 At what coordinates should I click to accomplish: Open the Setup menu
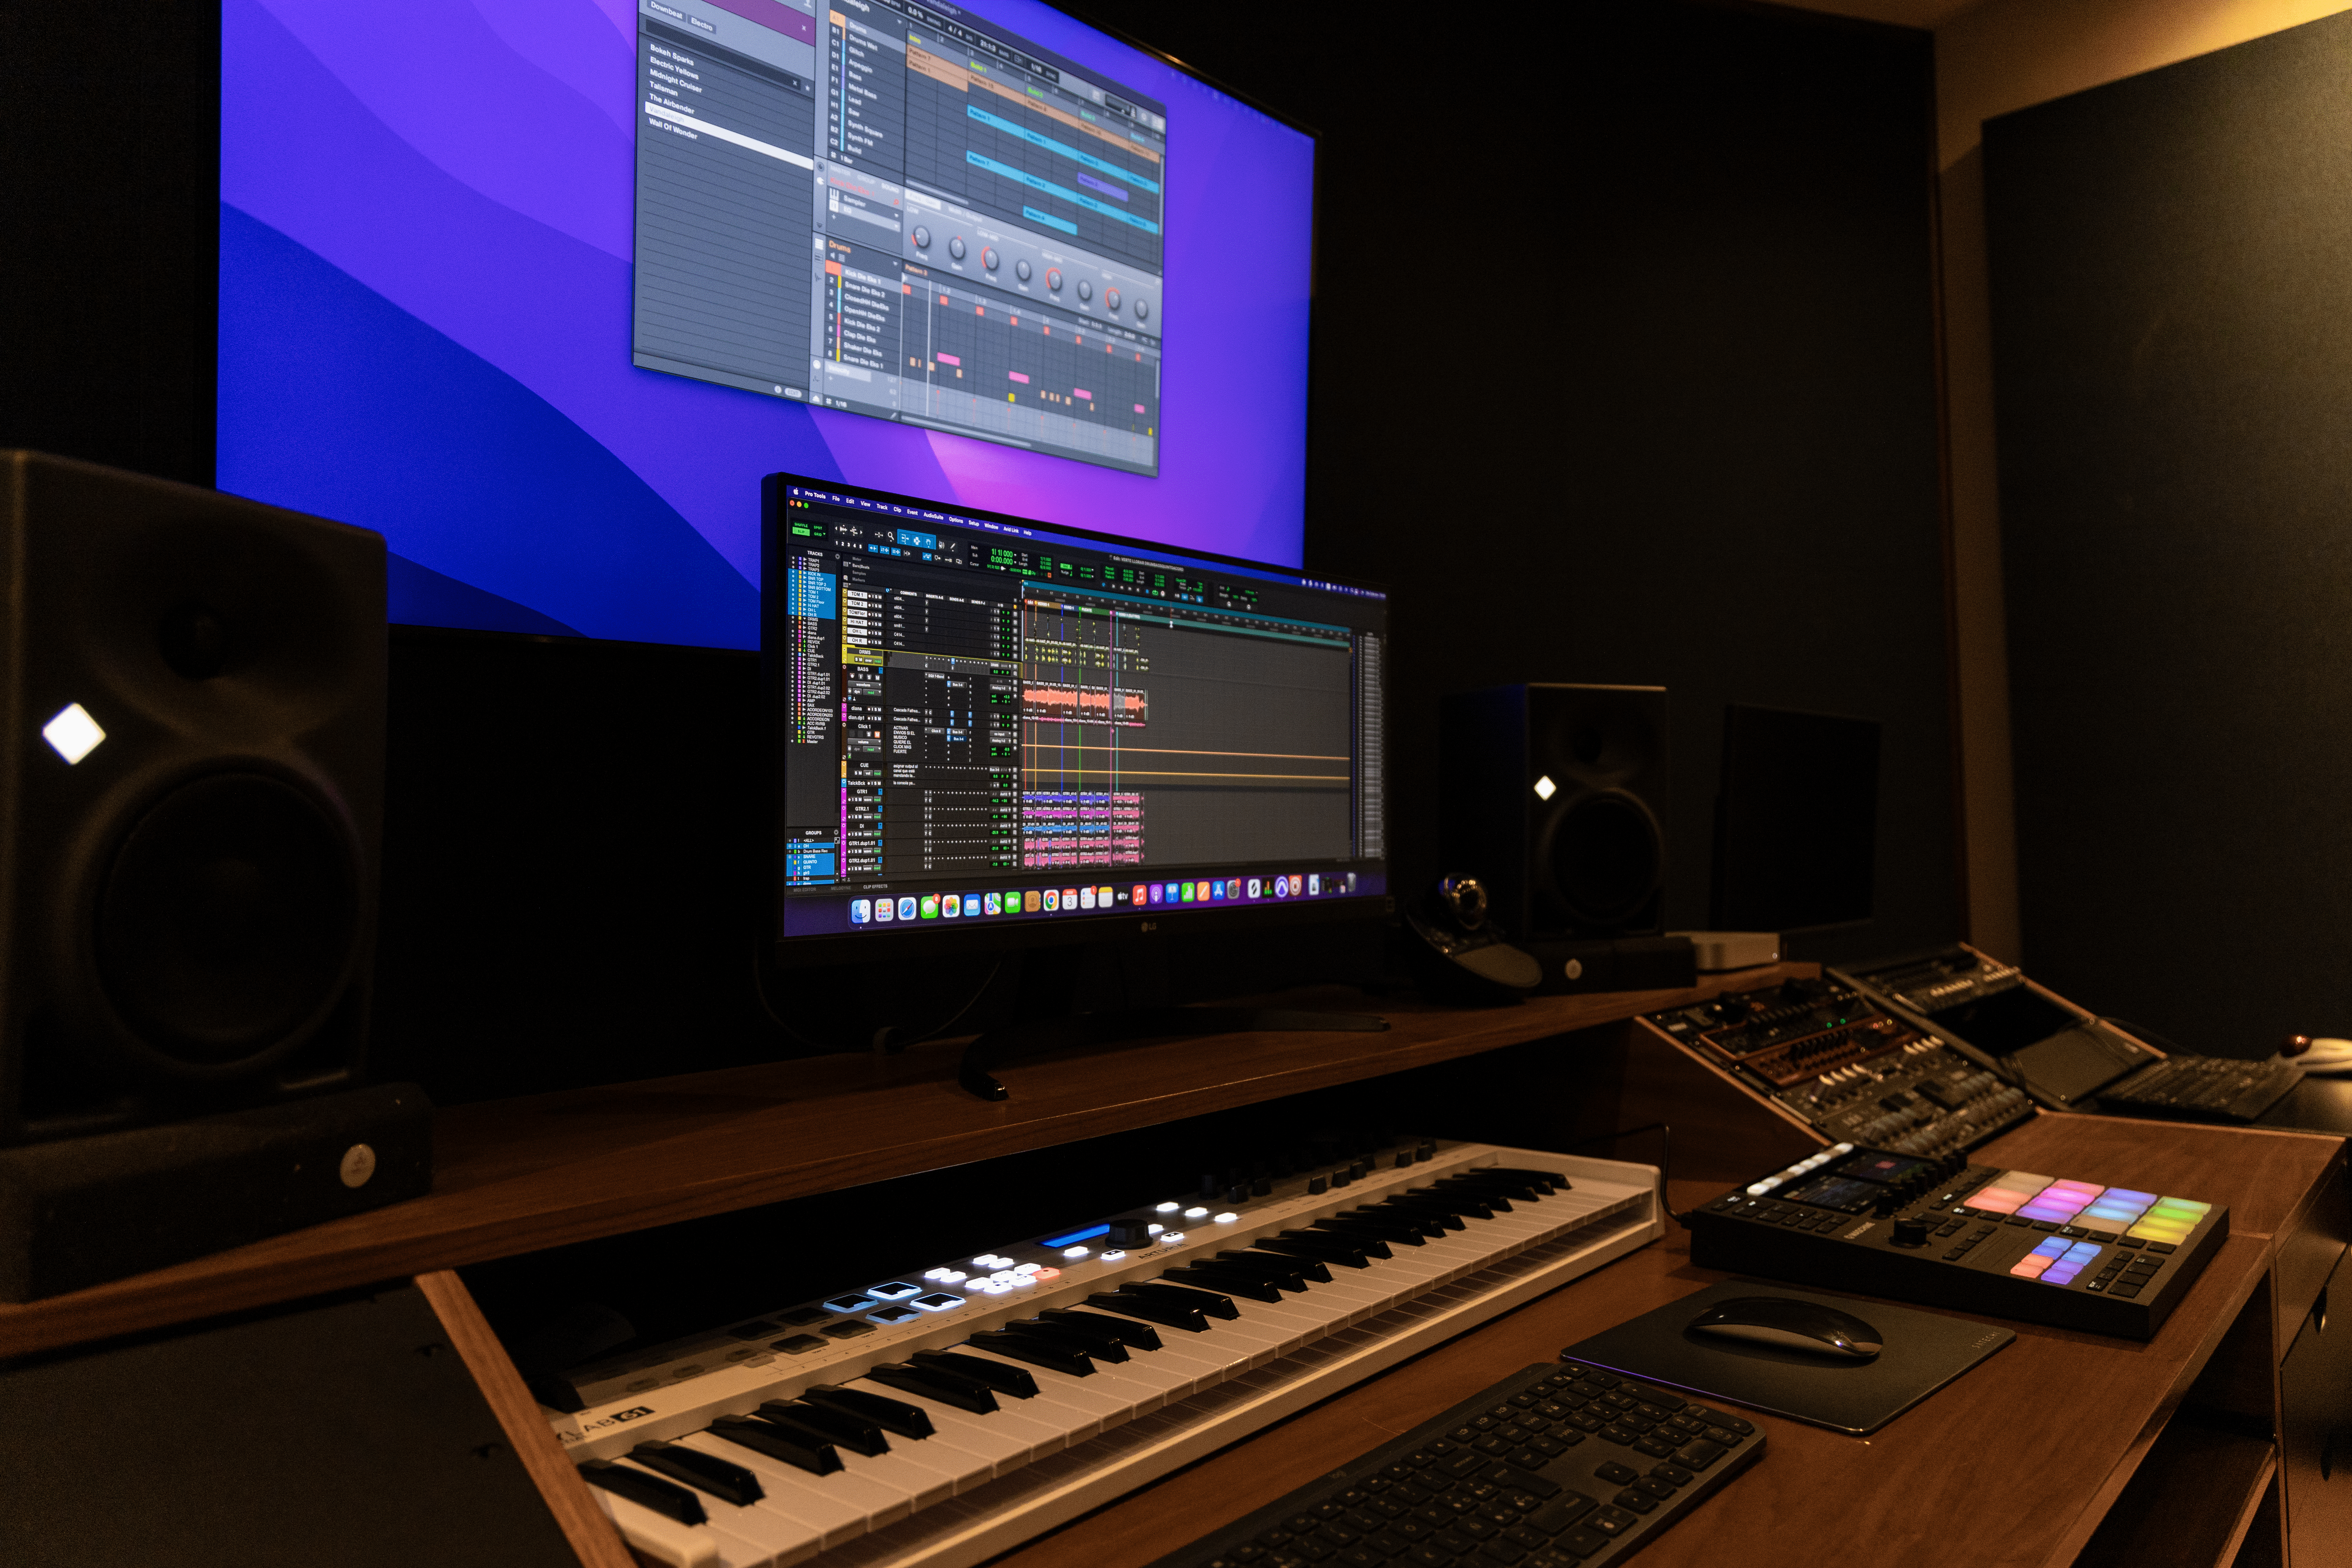(x=974, y=523)
